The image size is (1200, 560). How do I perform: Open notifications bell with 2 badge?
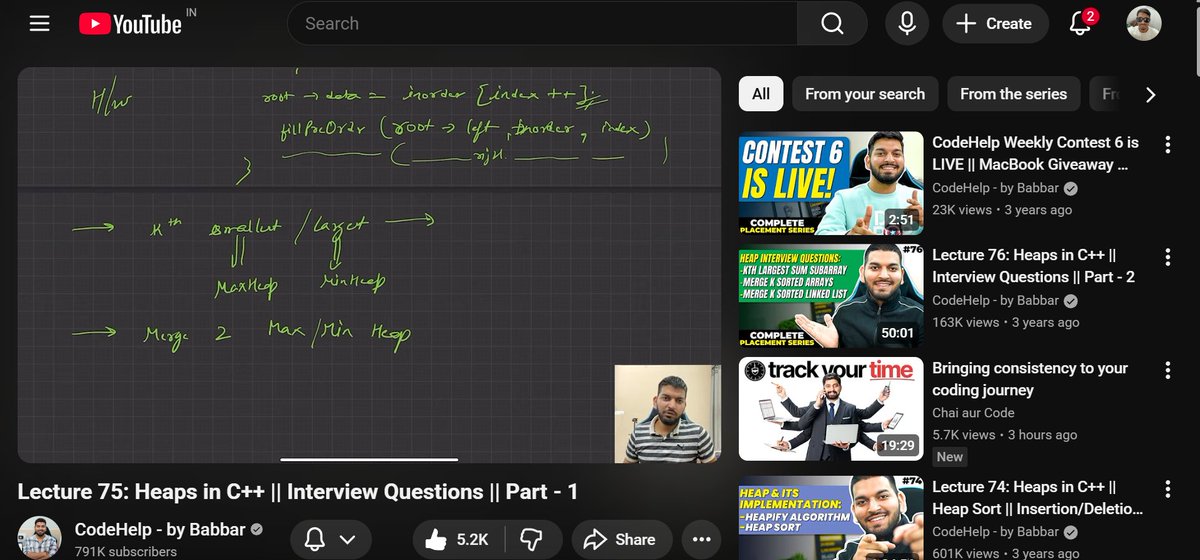pos(1080,24)
